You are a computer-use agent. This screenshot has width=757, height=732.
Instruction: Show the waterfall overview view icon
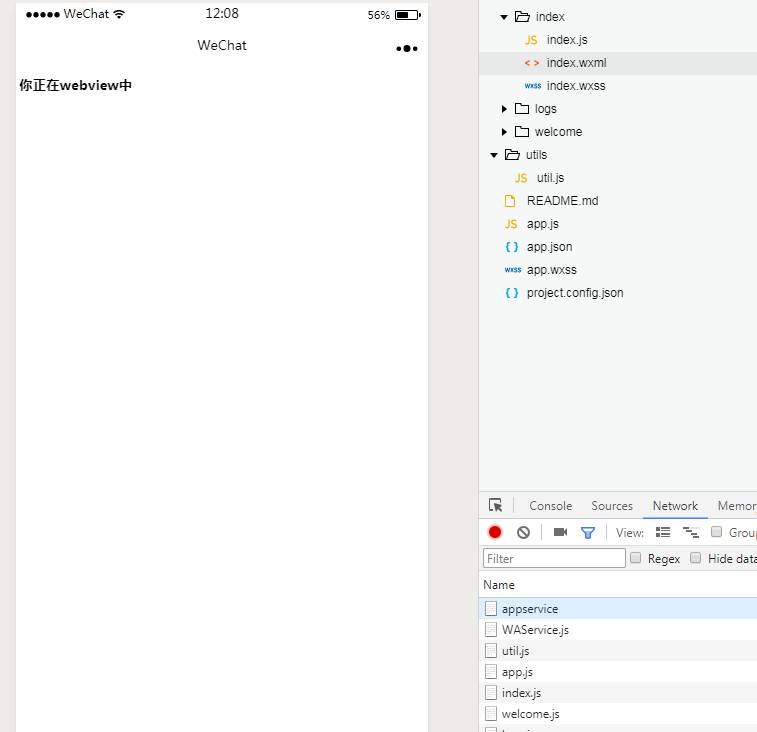[x=691, y=532]
